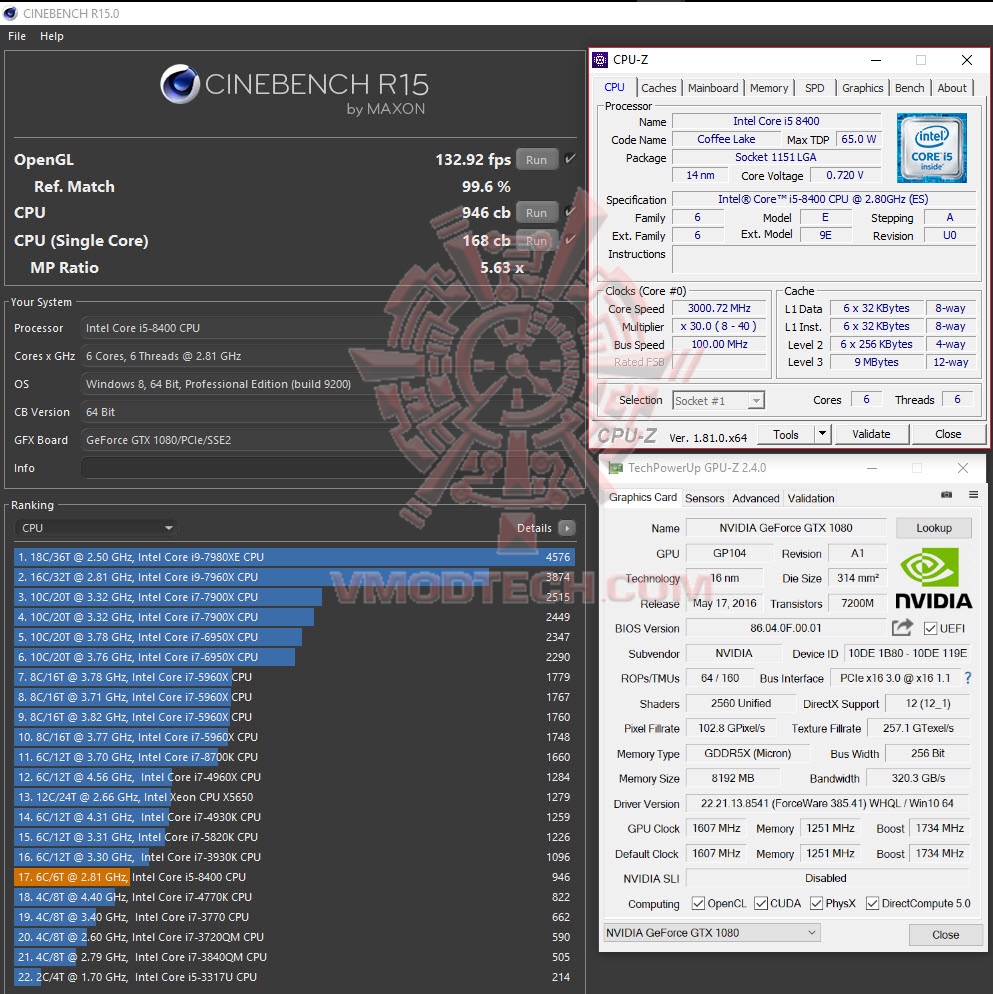Toggle the DirectCompute 5.0 checkbox
The width and height of the screenshot is (993, 994).
873,903
